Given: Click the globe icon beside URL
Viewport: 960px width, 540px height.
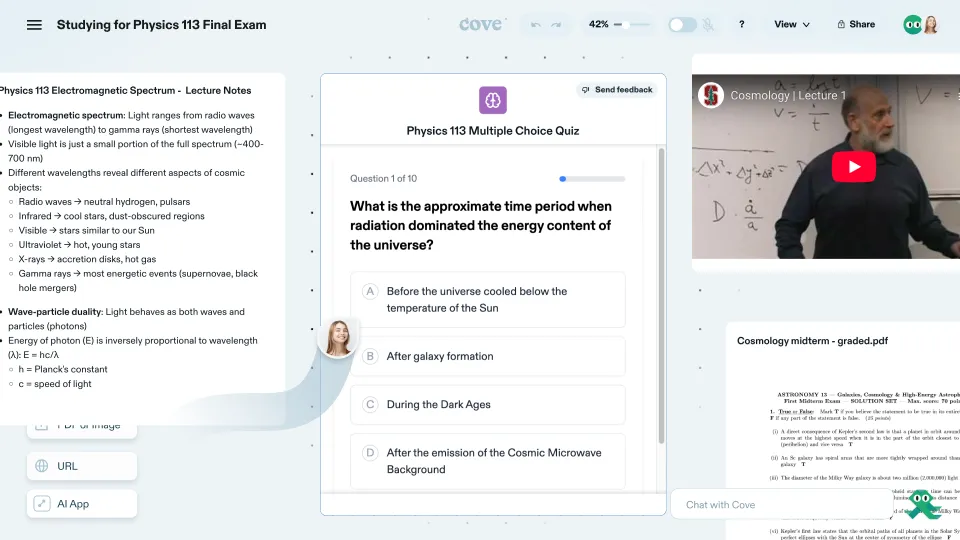Looking at the screenshot, I should 42,466.
